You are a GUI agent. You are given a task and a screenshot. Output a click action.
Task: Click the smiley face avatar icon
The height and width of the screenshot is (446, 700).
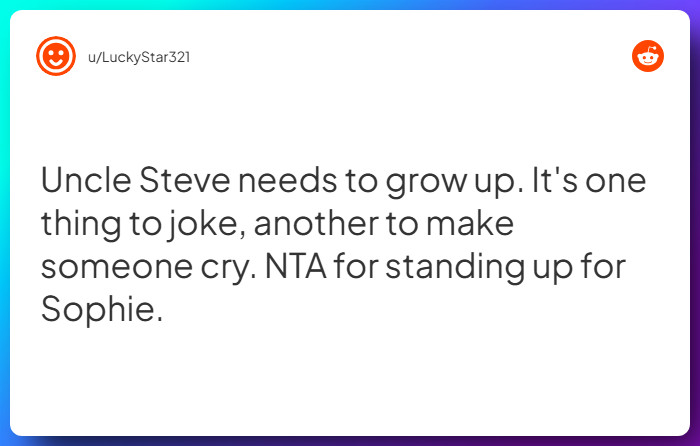tap(56, 56)
